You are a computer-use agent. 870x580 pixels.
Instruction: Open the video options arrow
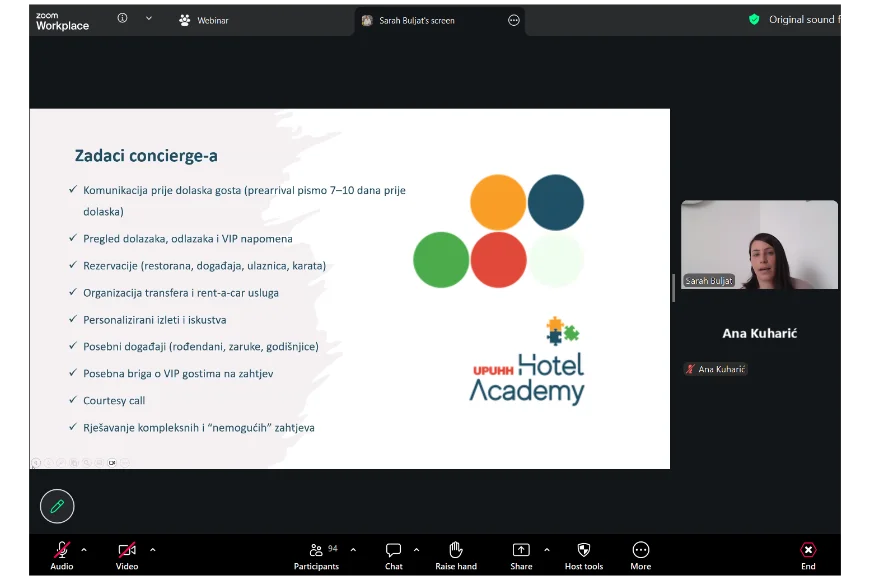point(152,550)
